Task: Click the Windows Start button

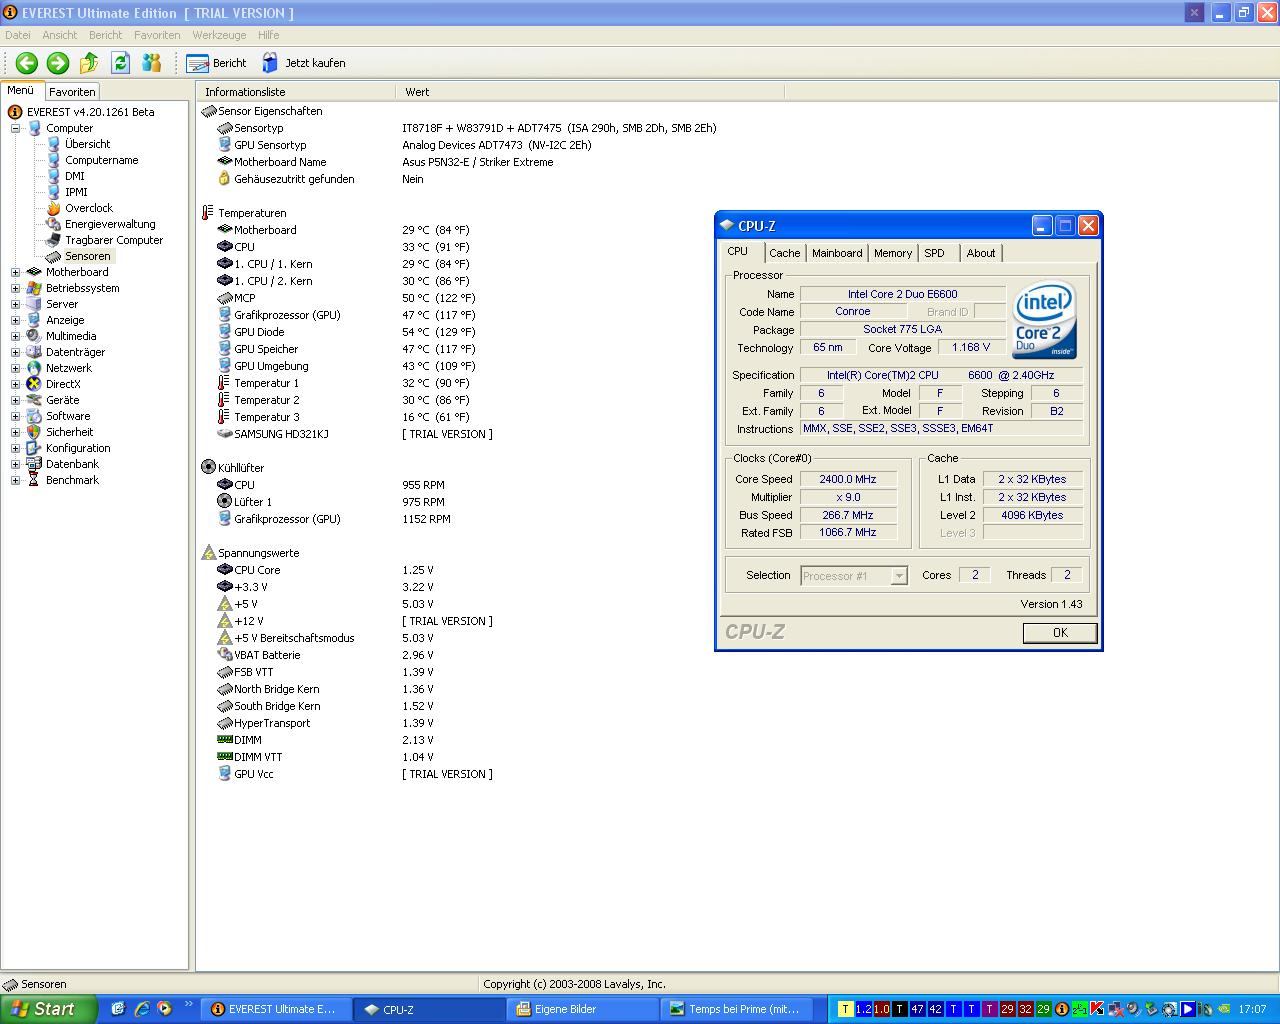Action: 48,1009
